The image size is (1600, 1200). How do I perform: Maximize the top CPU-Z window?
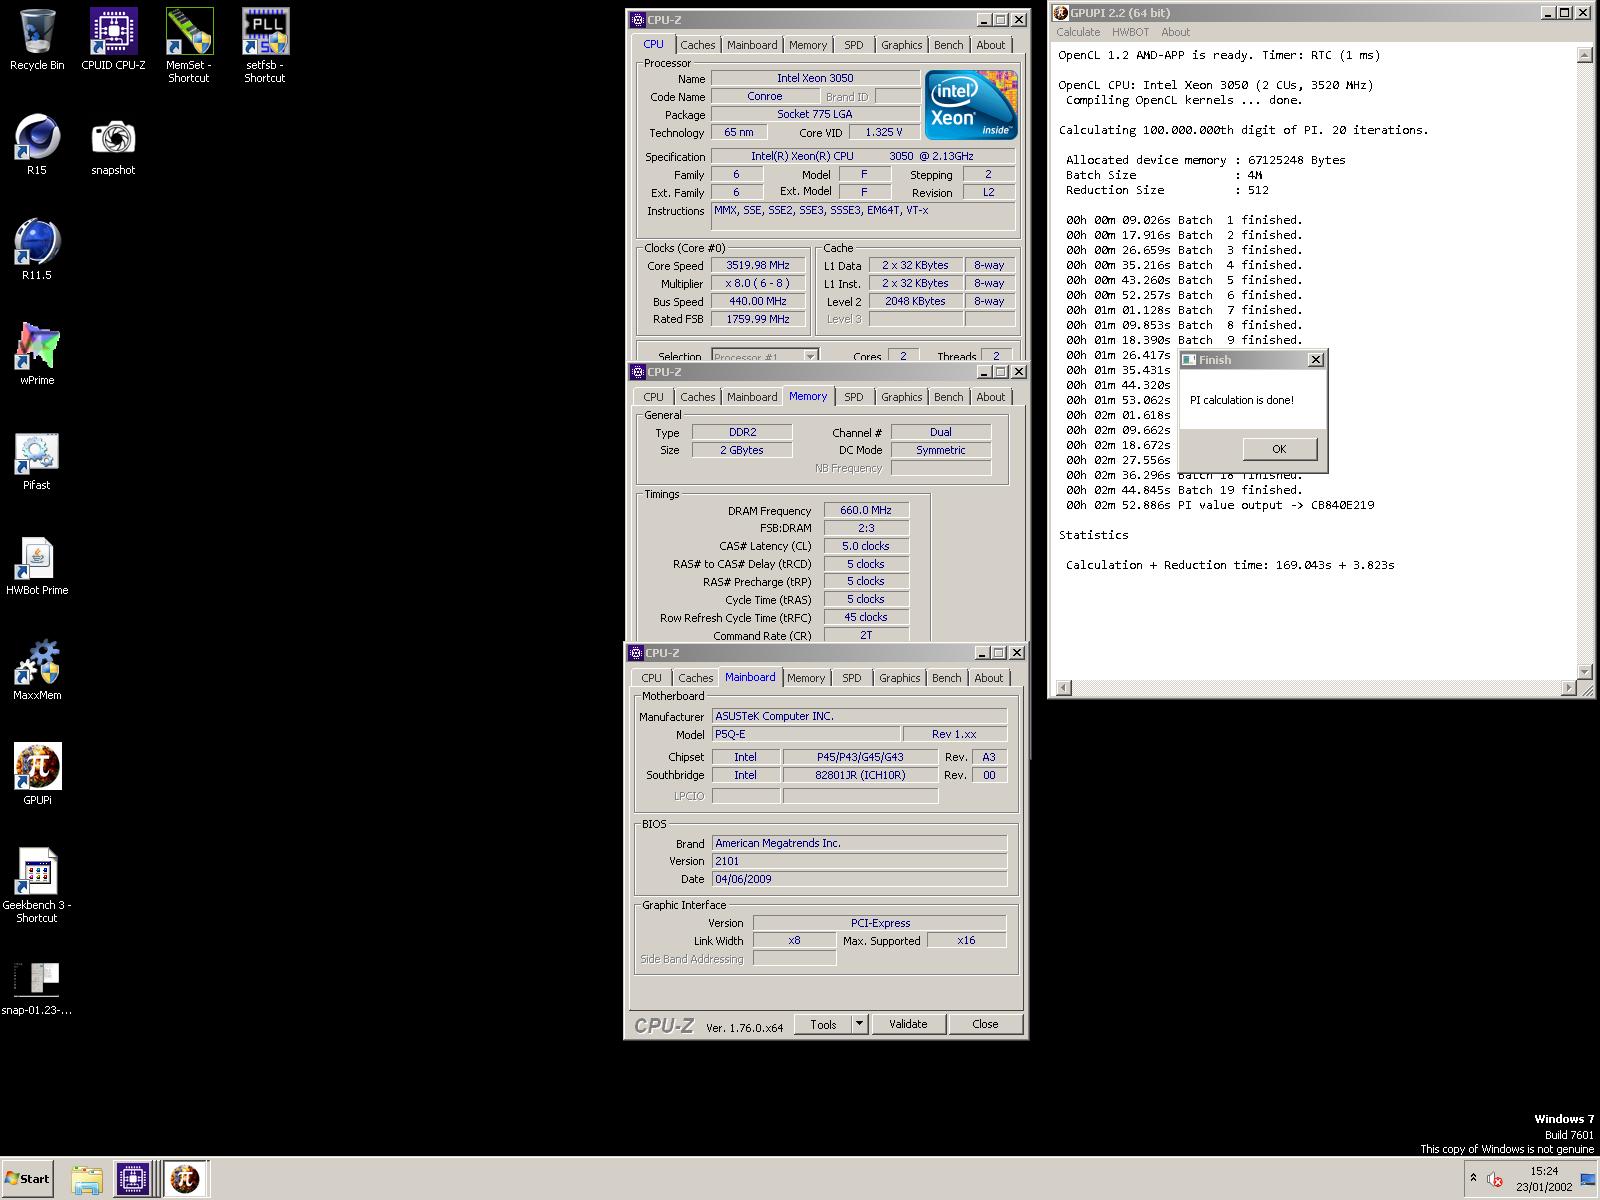coord(1000,20)
